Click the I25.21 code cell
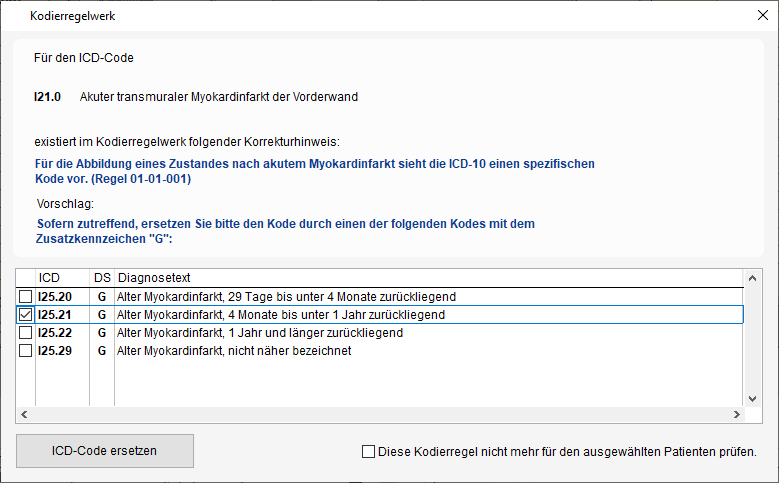The height and width of the screenshot is (483, 779). [x=55, y=315]
